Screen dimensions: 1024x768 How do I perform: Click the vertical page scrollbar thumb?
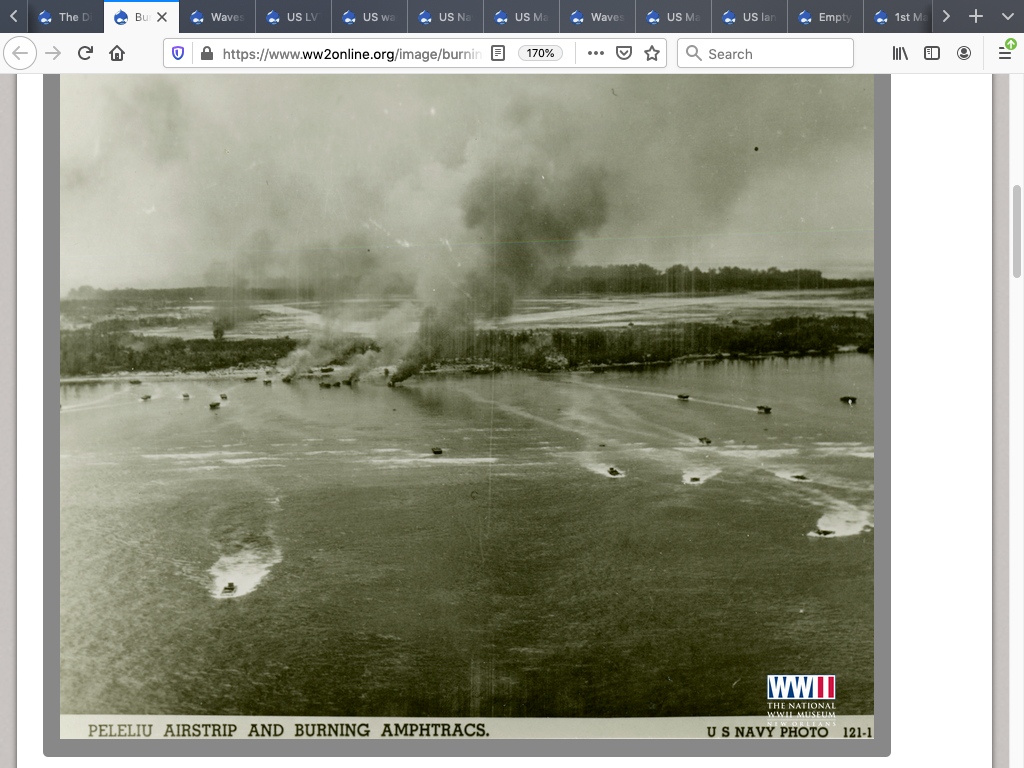click(1017, 231)
